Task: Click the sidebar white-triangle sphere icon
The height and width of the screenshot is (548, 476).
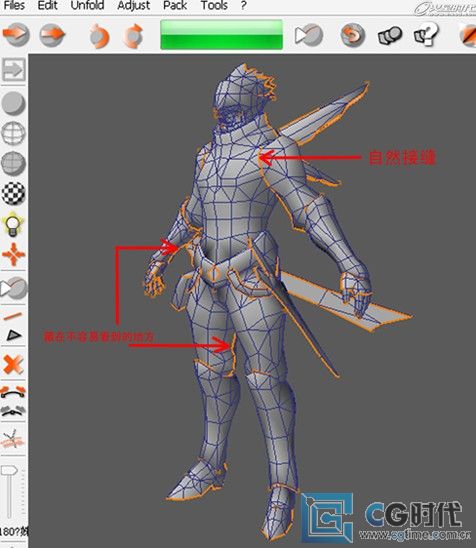Action: click(14, 288)
